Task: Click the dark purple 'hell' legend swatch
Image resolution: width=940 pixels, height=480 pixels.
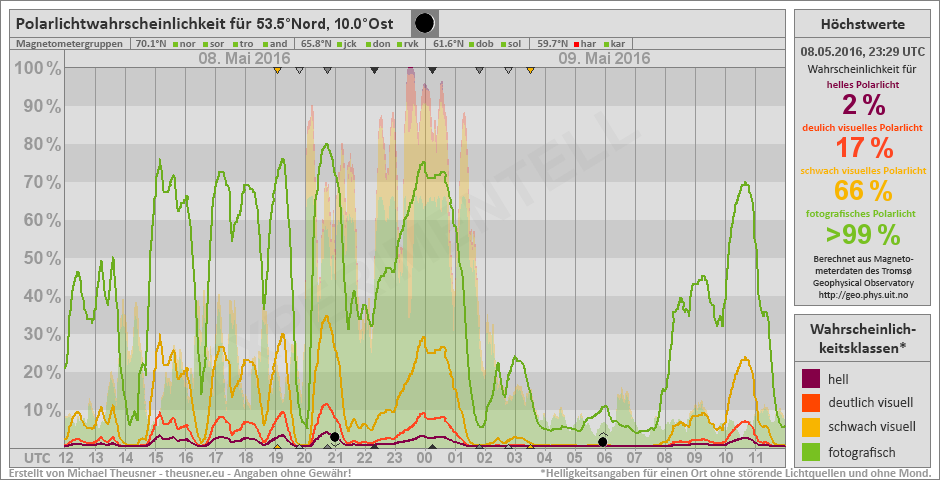Action: (811, 378)
